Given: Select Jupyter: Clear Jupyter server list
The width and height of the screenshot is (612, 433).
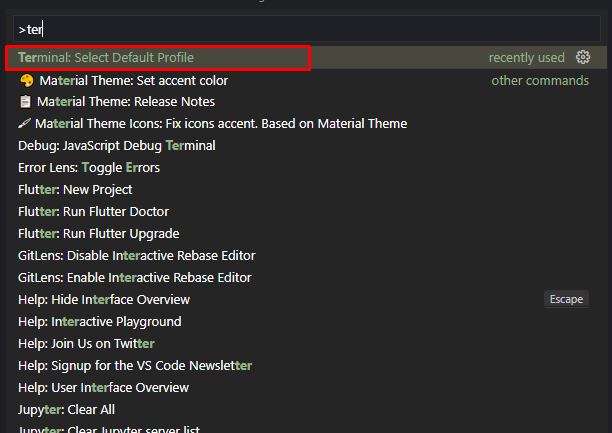Looking at the screenshot, I should 306,428.
